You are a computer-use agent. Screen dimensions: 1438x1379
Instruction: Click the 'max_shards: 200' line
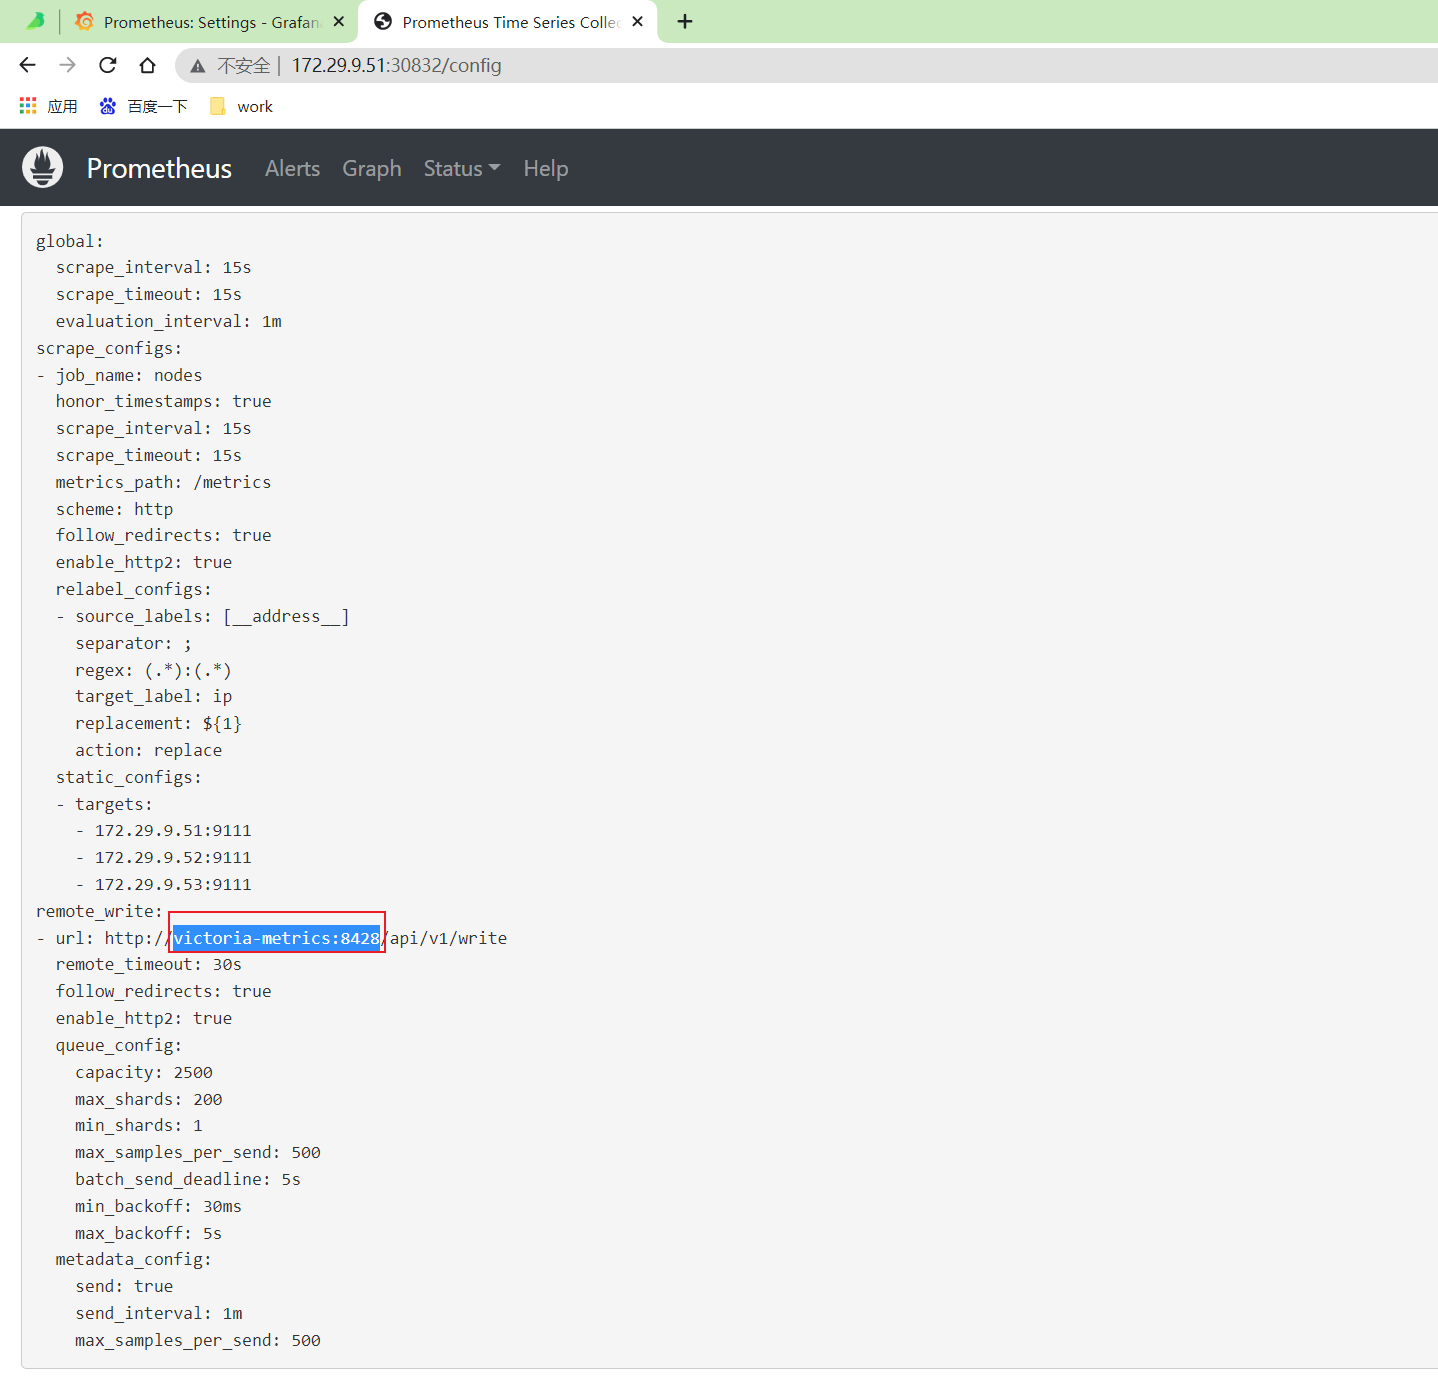(149, 1099)
